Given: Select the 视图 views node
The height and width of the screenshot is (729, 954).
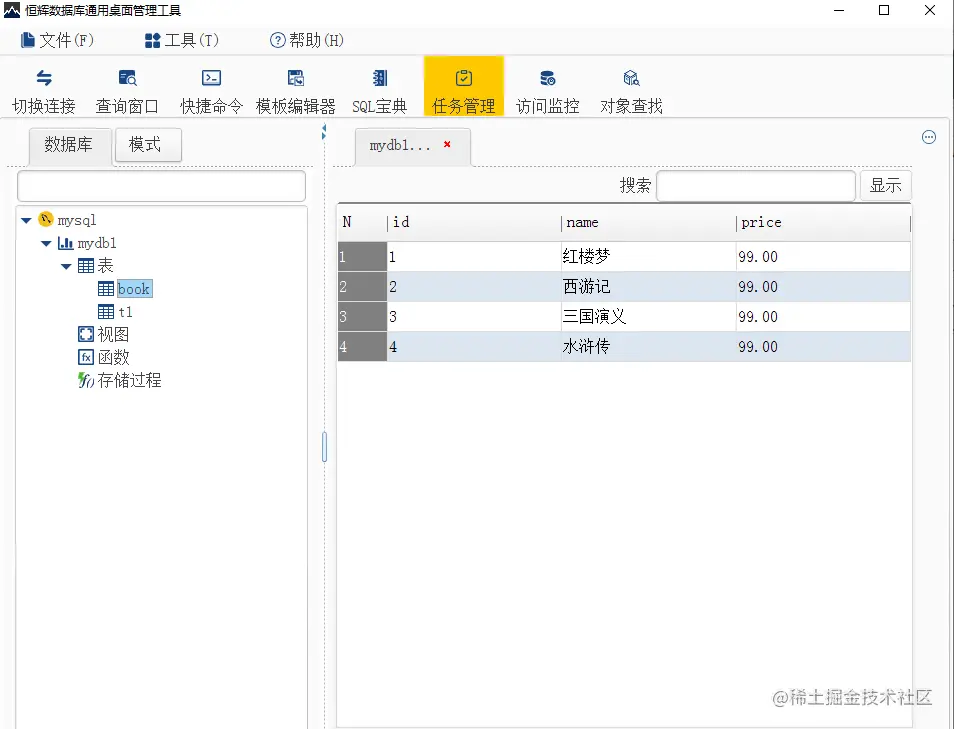Looking at the screenshot, I should (x=113, y=335).
